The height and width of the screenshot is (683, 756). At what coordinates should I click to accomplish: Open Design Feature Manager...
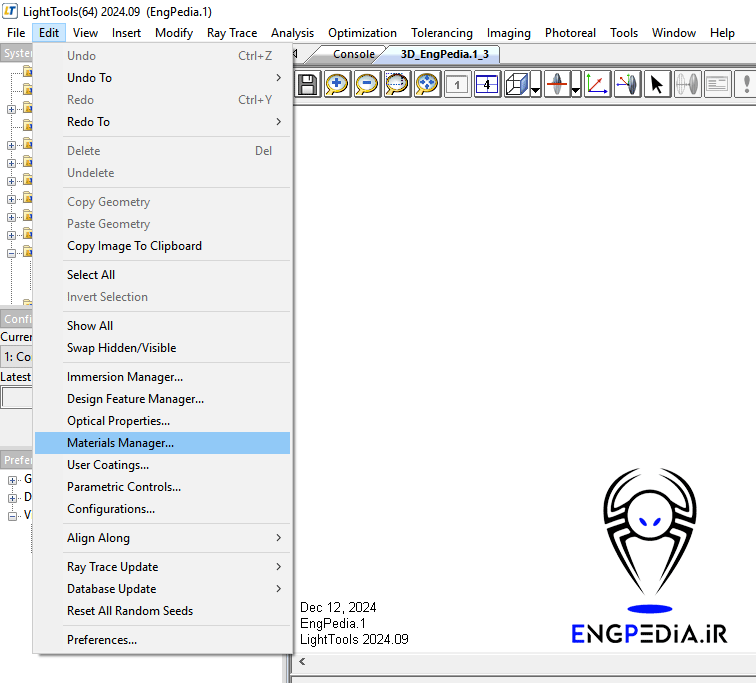click(162, 399)
